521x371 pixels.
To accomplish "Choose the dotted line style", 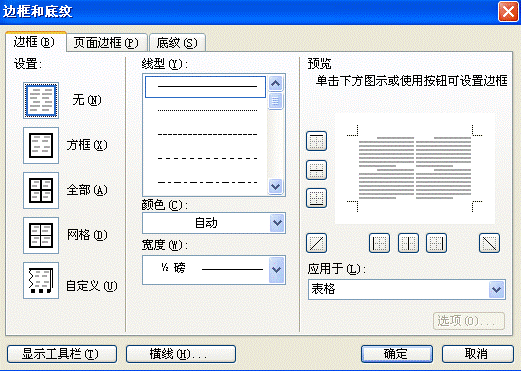I will click(207, 110).
